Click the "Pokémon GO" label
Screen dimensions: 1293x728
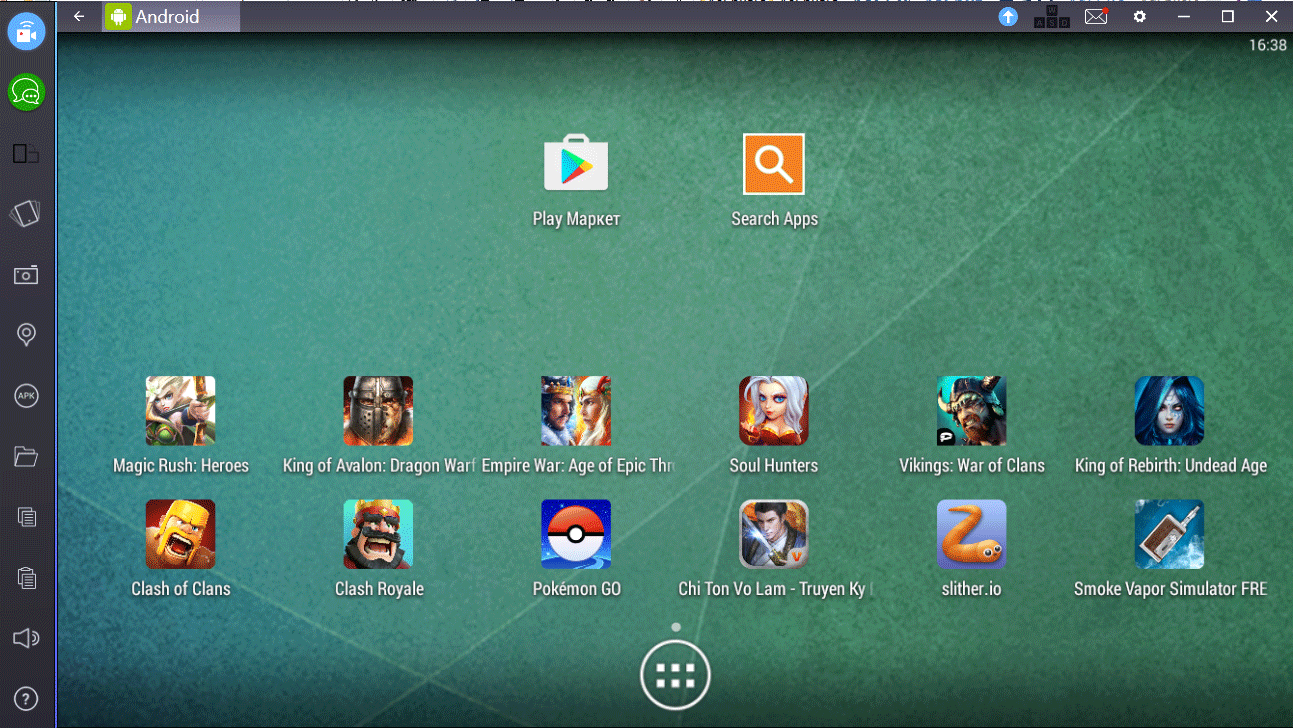(577, 589)
